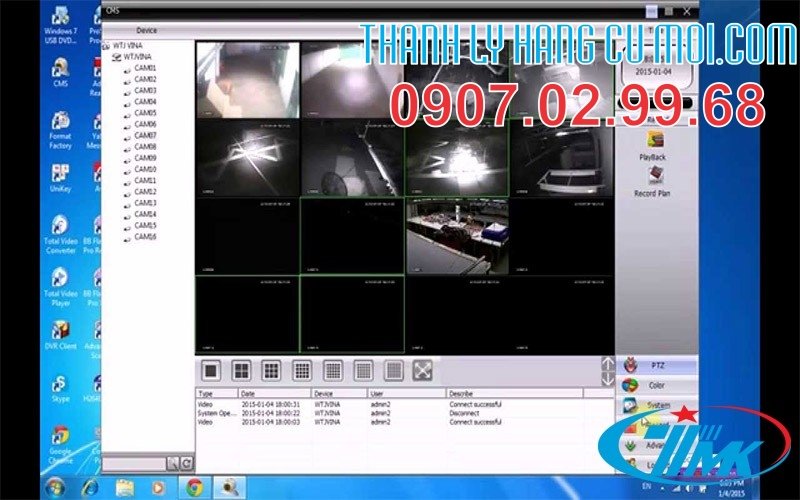
Task: Open the System settings tab
Action: click(x=657, y=405)
